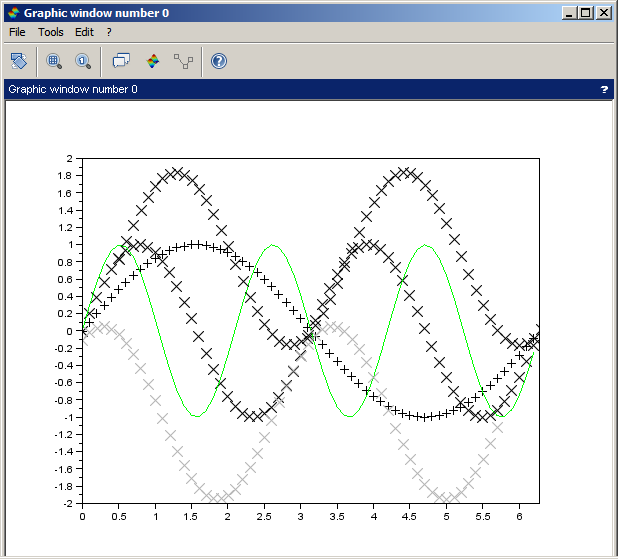This screenshot has width=618, height=559.
Task: Close the graphic window
Action: pos(604,13)
